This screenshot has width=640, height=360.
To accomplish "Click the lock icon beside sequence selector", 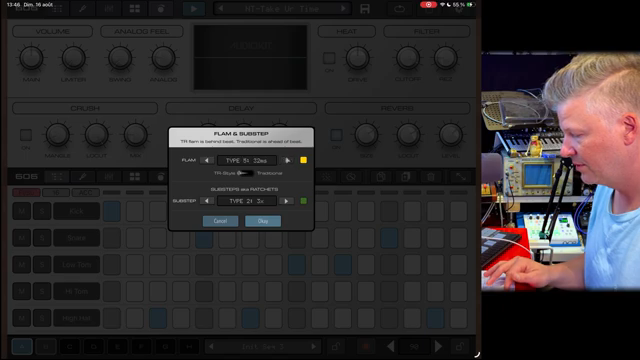I will tap(336, 347).
